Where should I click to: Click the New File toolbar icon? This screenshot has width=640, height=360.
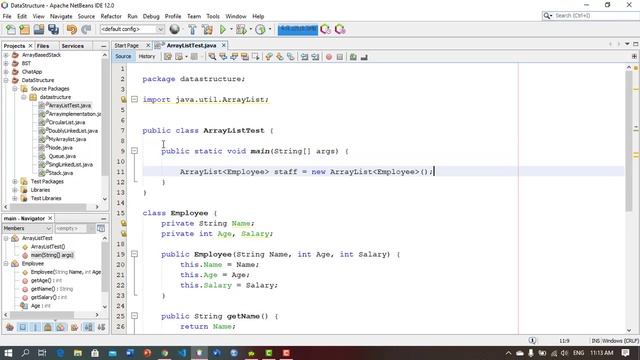(x=11, y=29)
